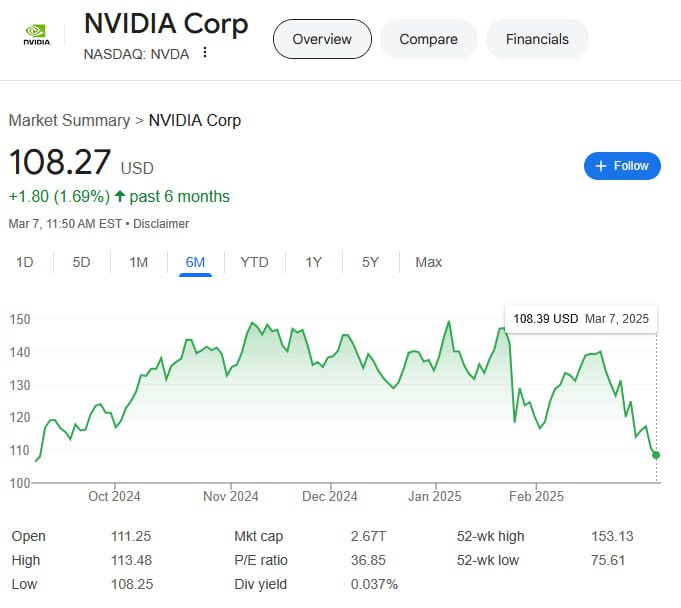This screenshot has height=608, width=681.
Task: Select the 1M time range
Action: (x=138, y=262)
